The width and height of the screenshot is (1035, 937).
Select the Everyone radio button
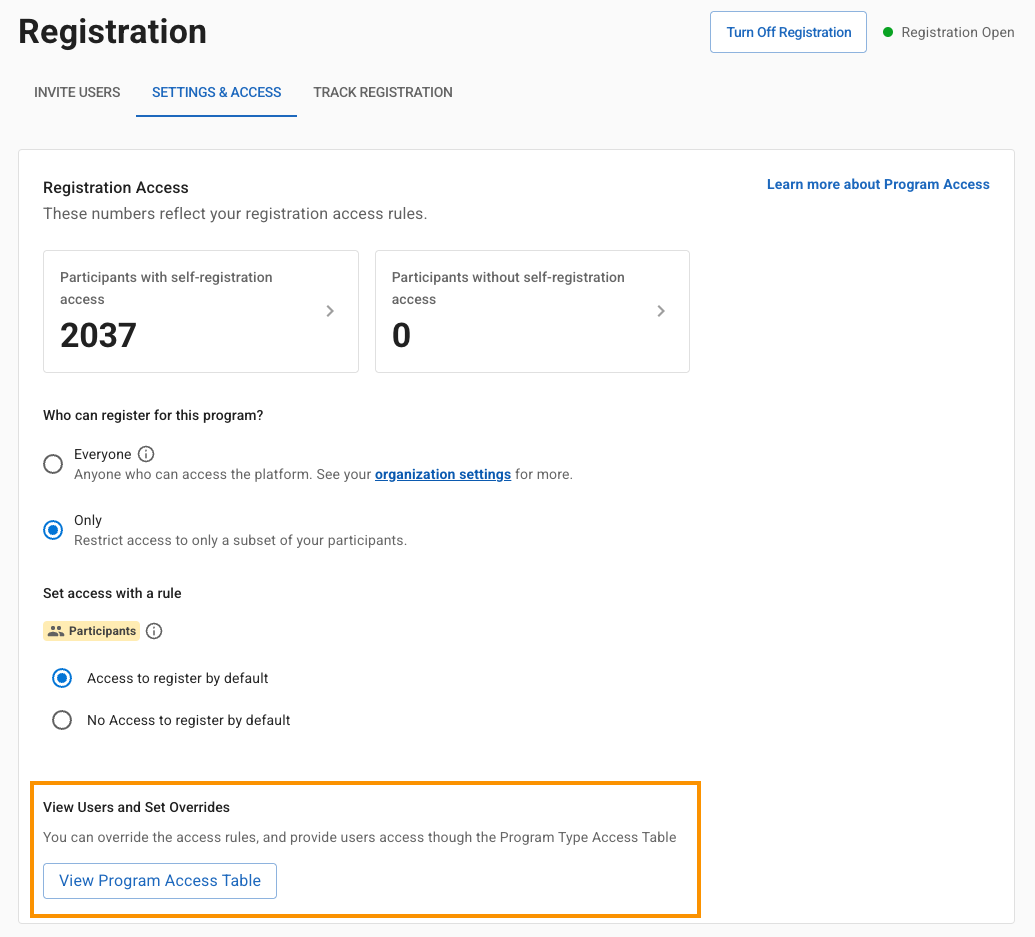pyautogui.click(x=53, y=464)
